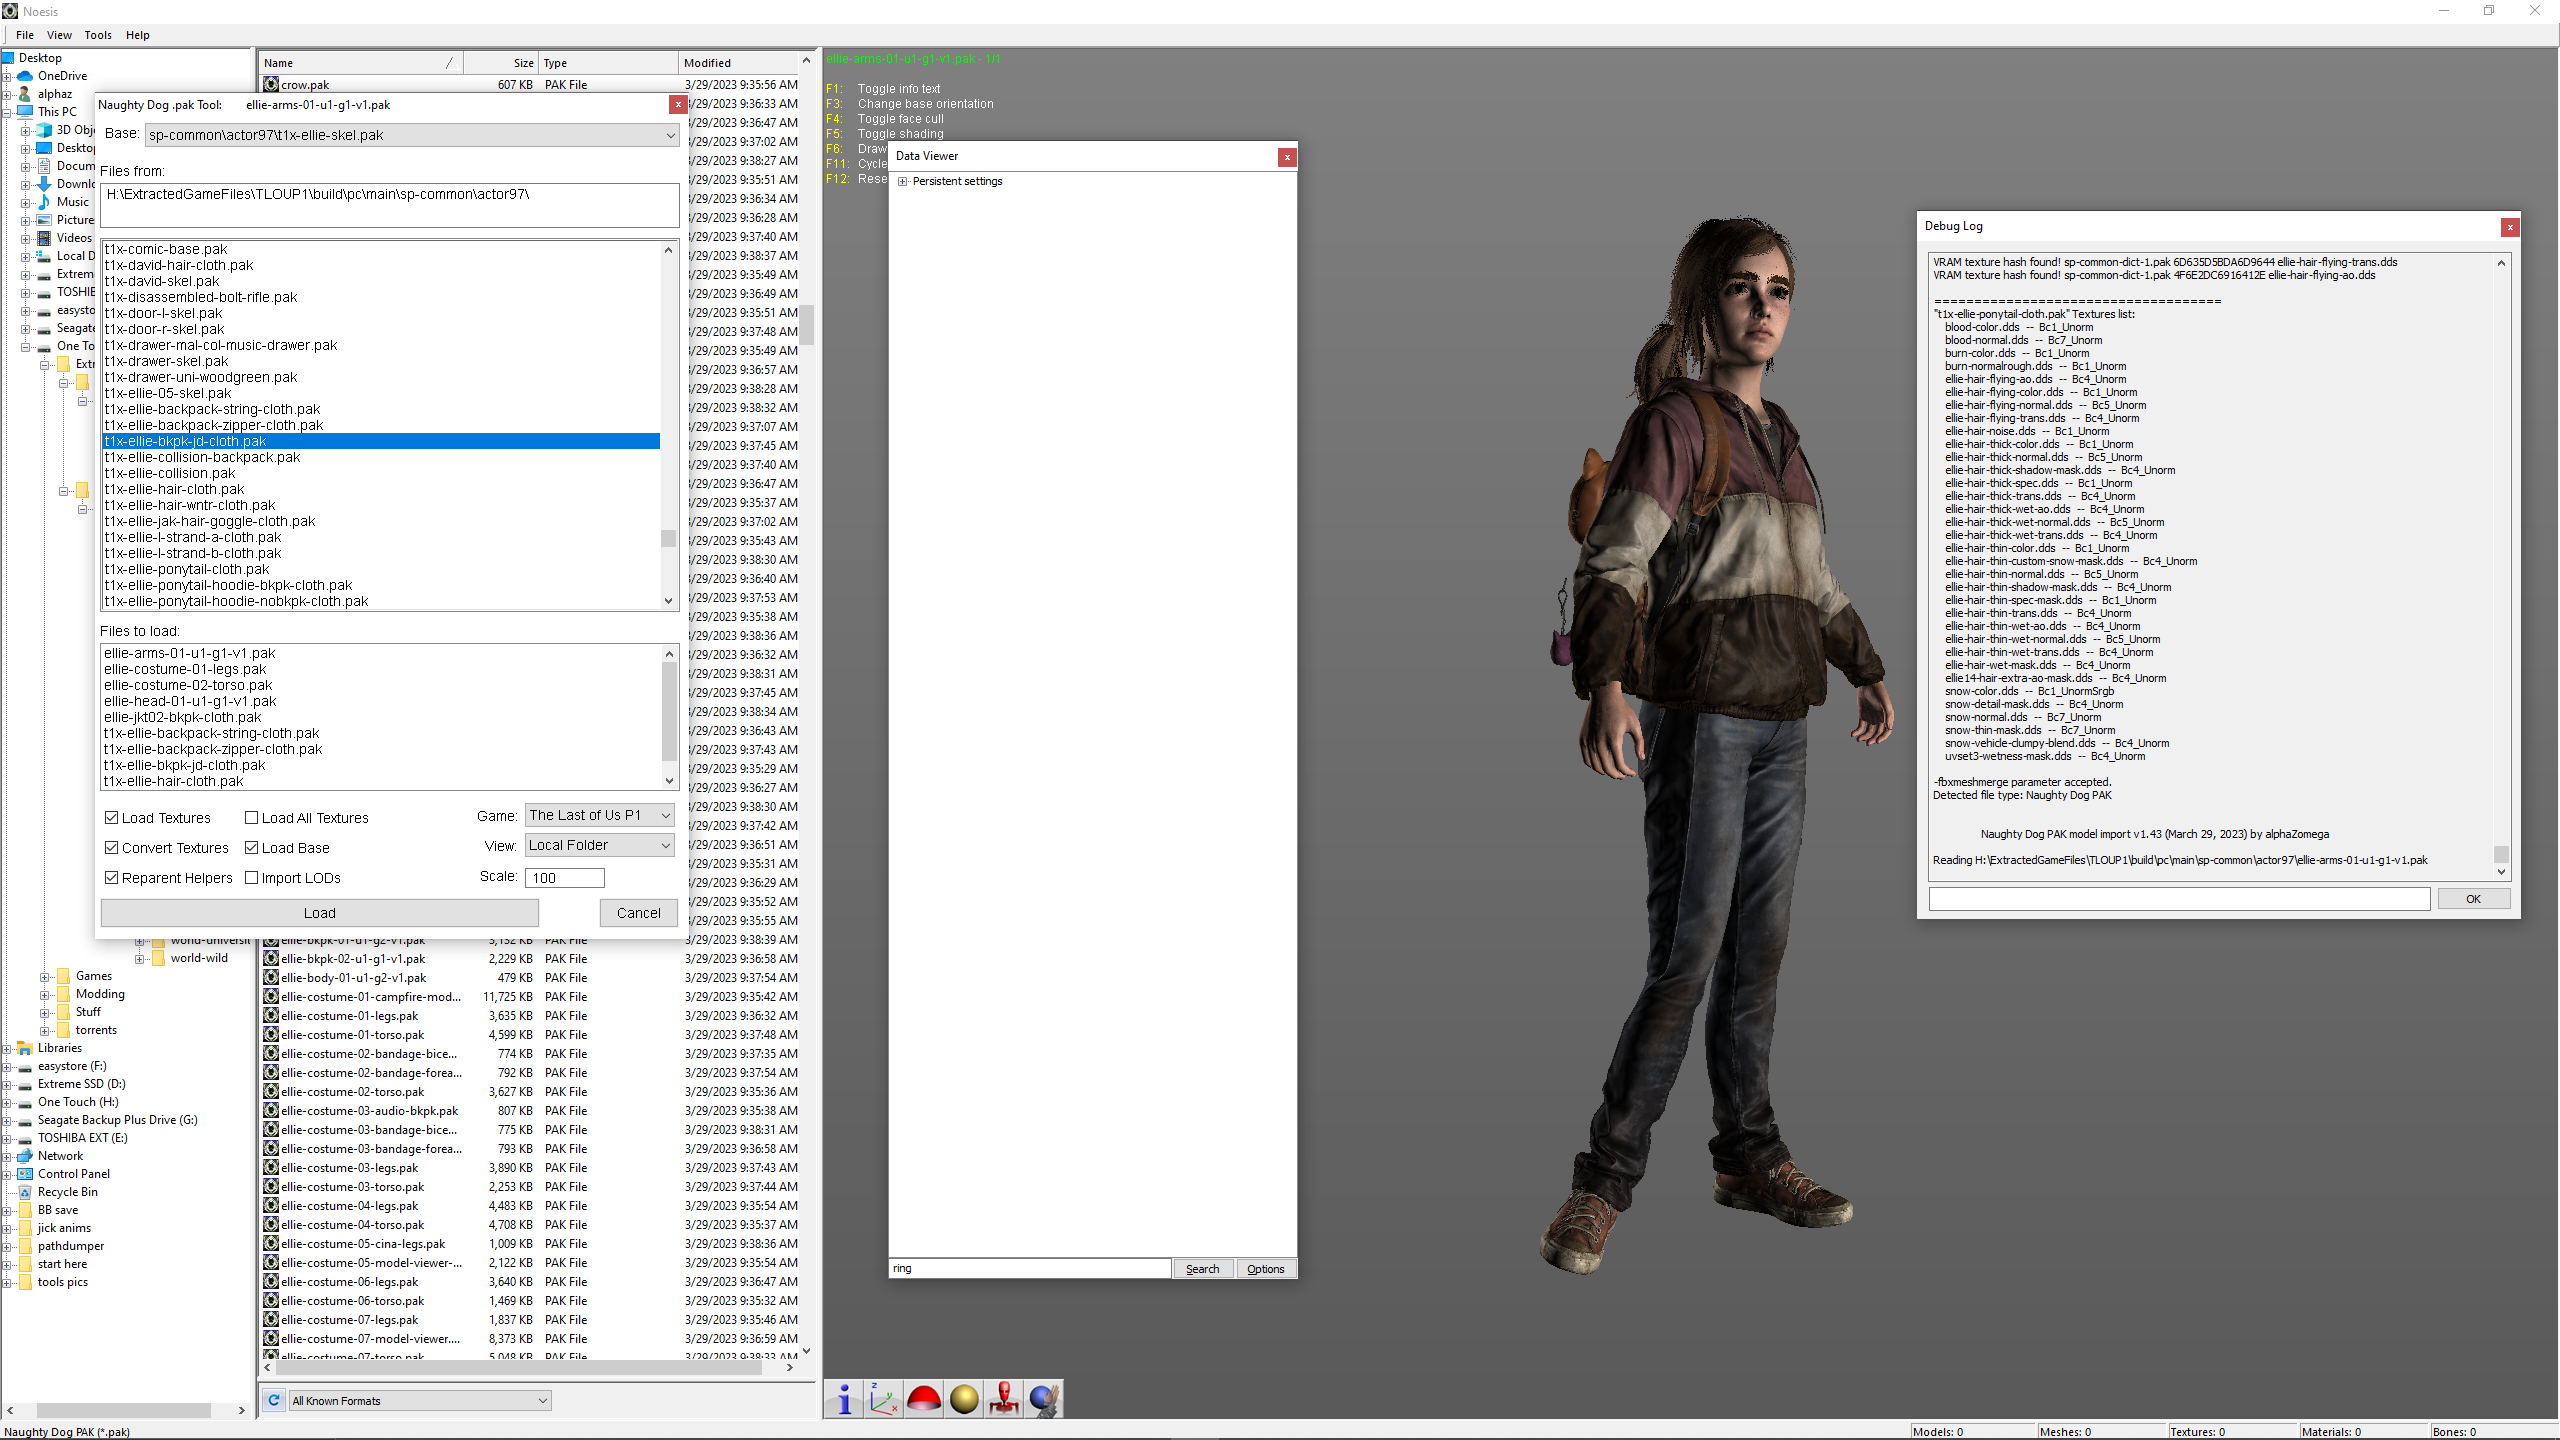Click the Music note icon in tree
The image size is (2560, 1440).
point(44,202)
